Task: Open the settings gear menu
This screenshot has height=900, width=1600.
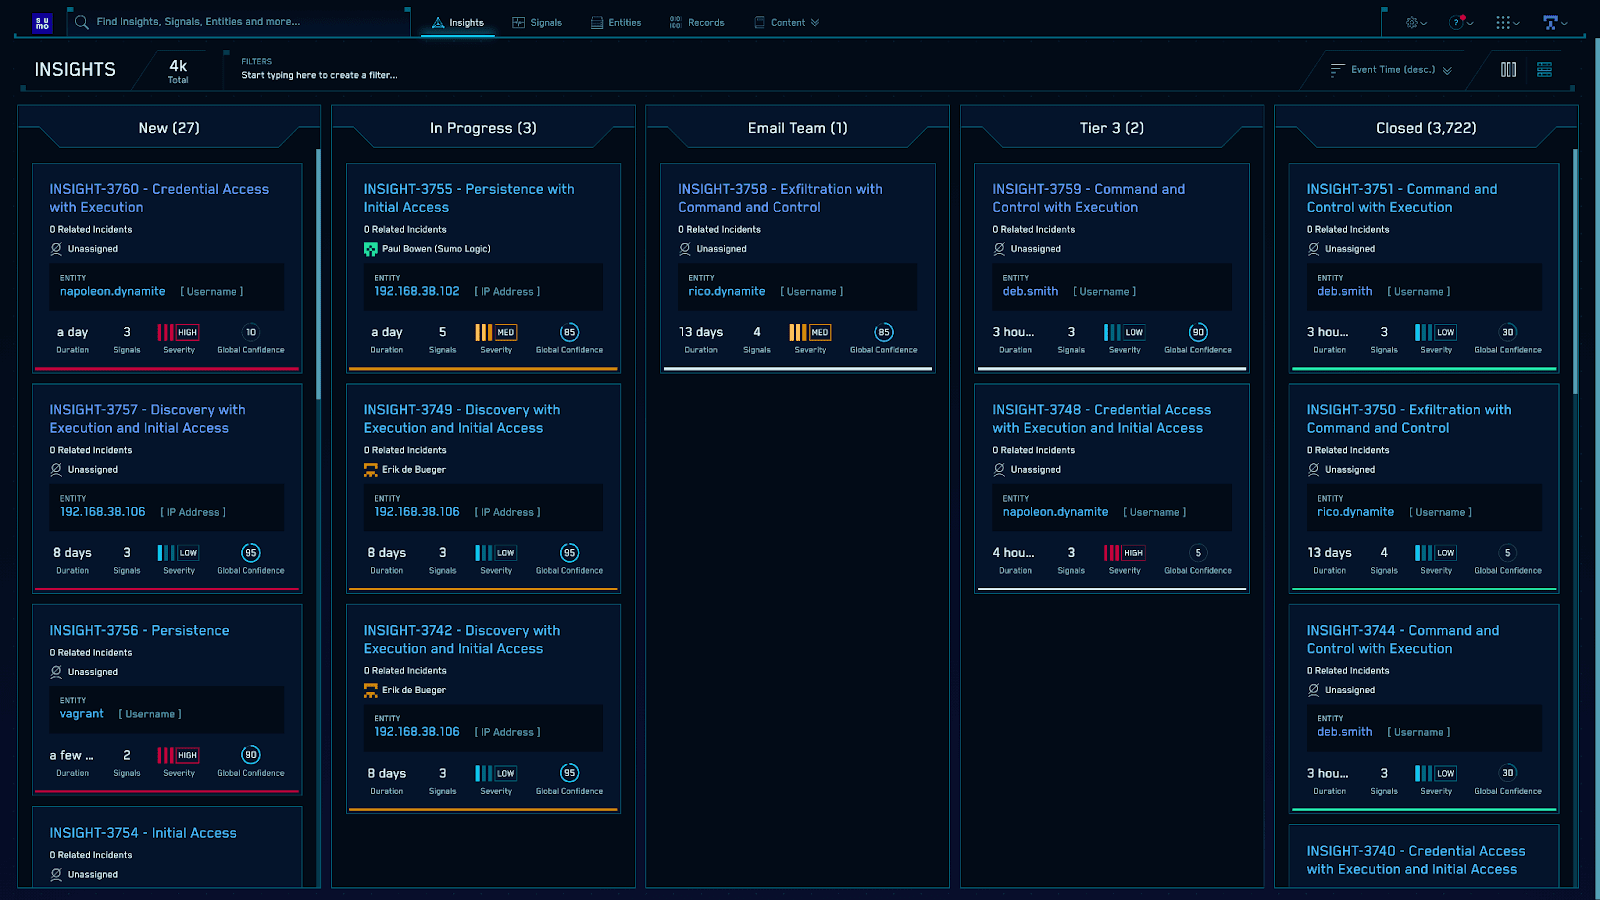Action: pos(1416,22)
